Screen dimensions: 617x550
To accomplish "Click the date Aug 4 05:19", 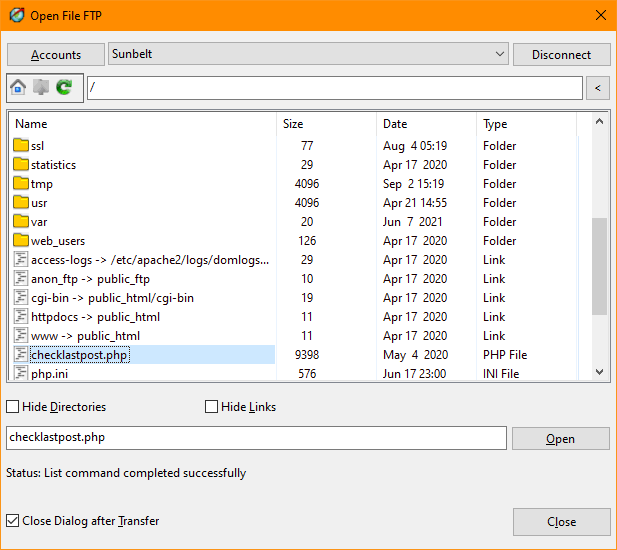I will [415, 146].
